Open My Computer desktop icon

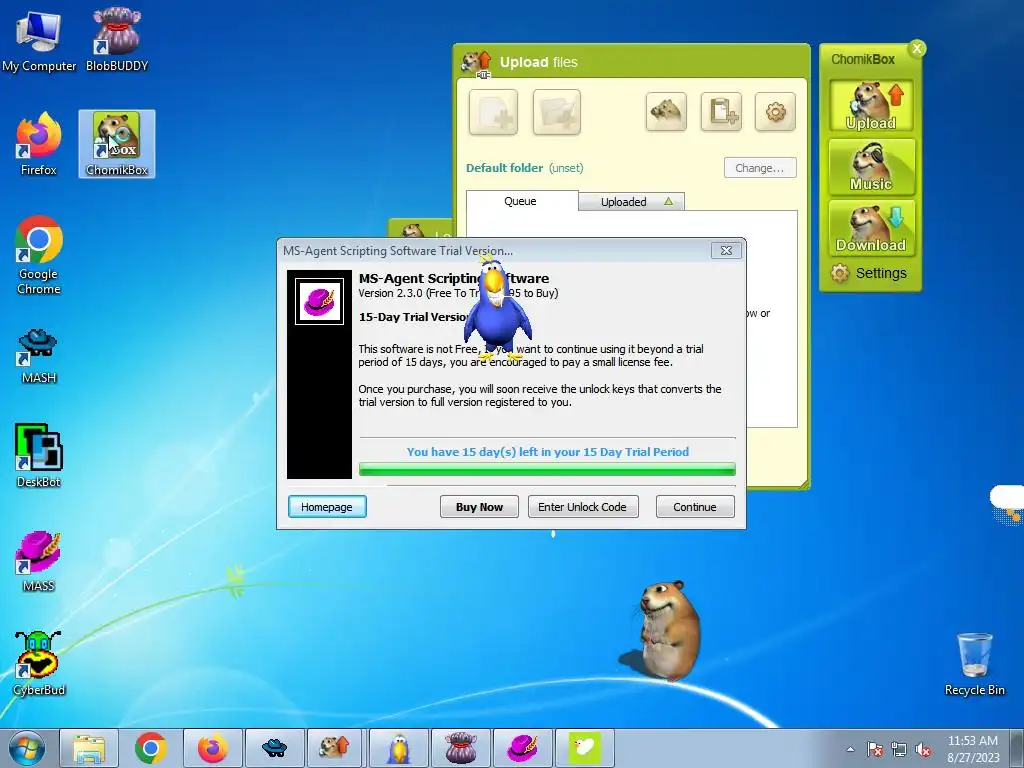(x=39, y=40)
